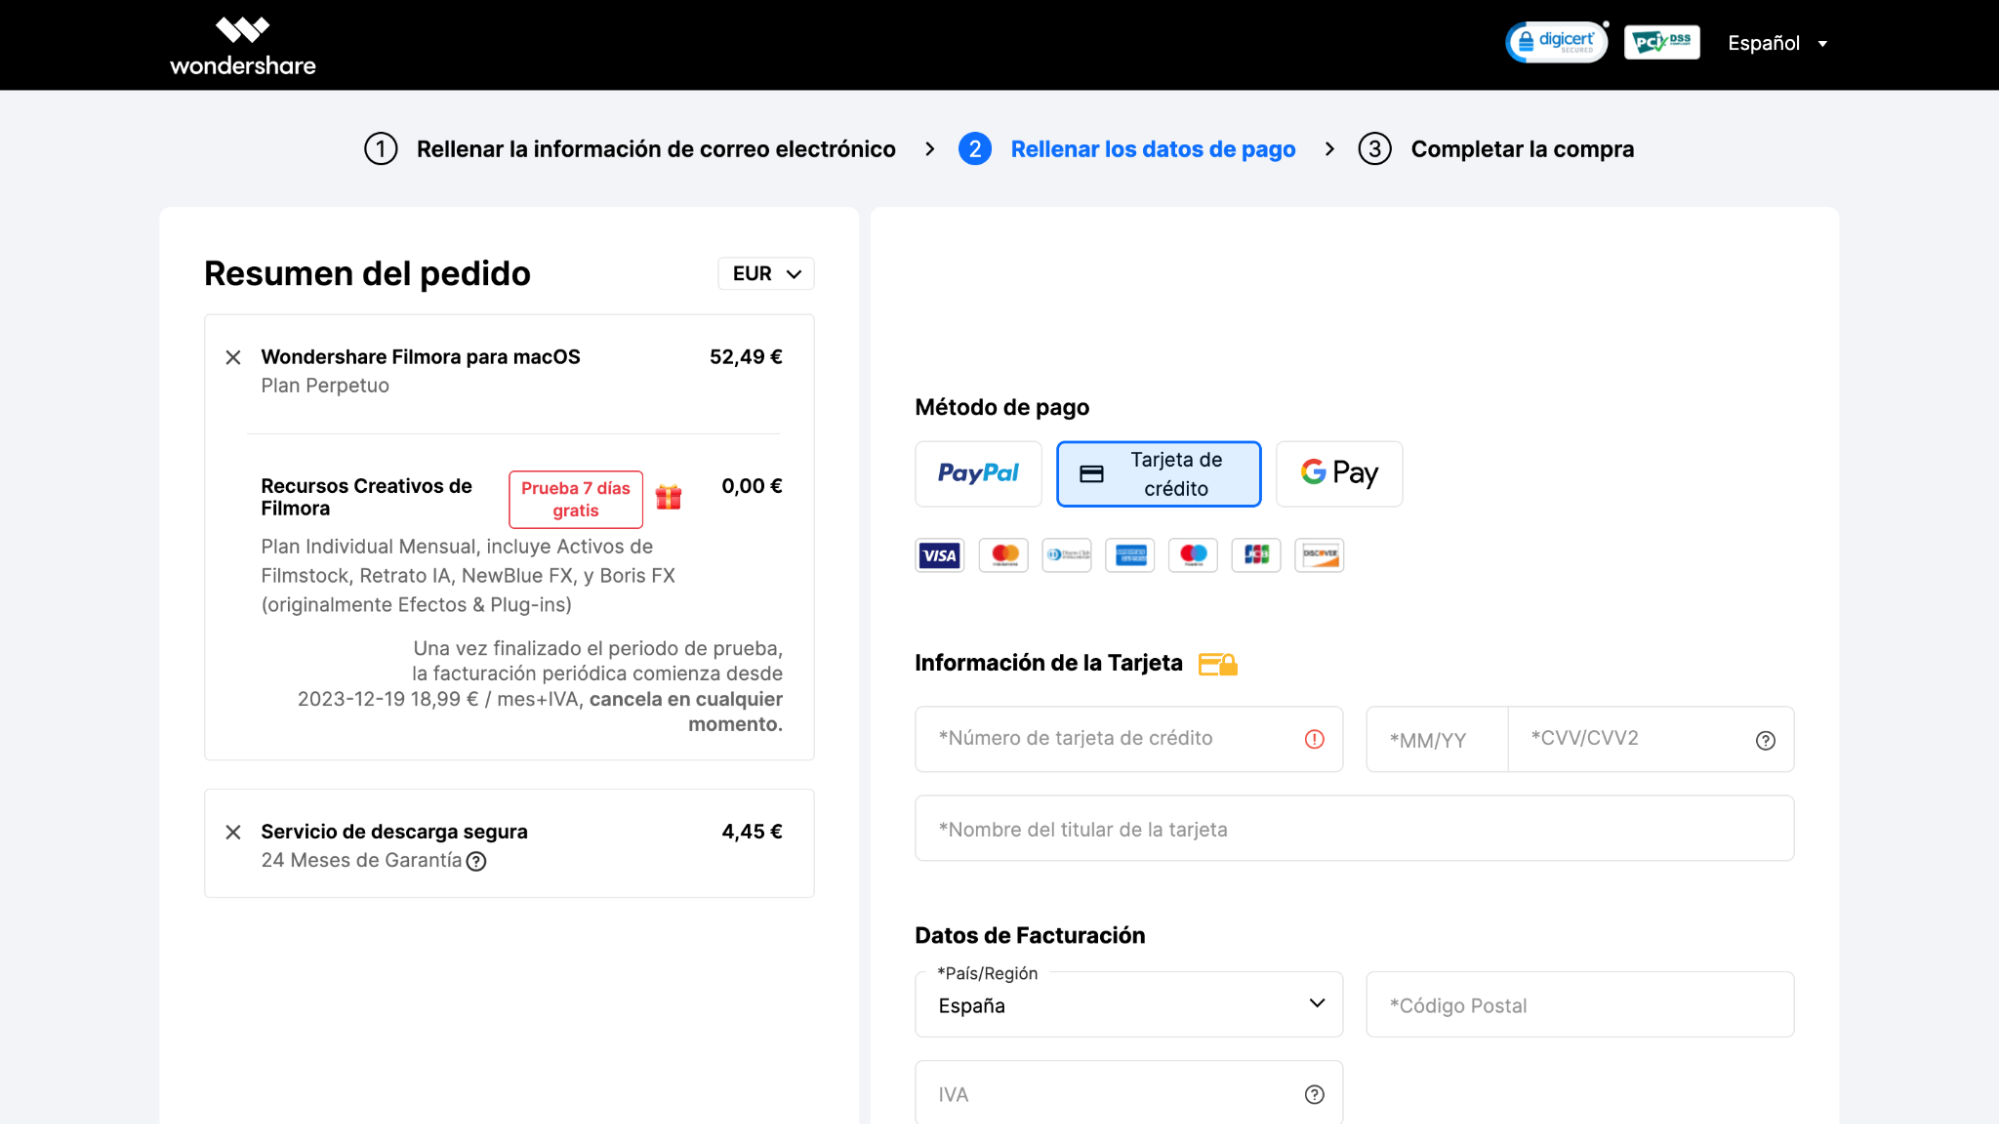Click the credit card icon in Tarjeta button
Viewport: 1999px width, 1125px height.
point(1092,474)
